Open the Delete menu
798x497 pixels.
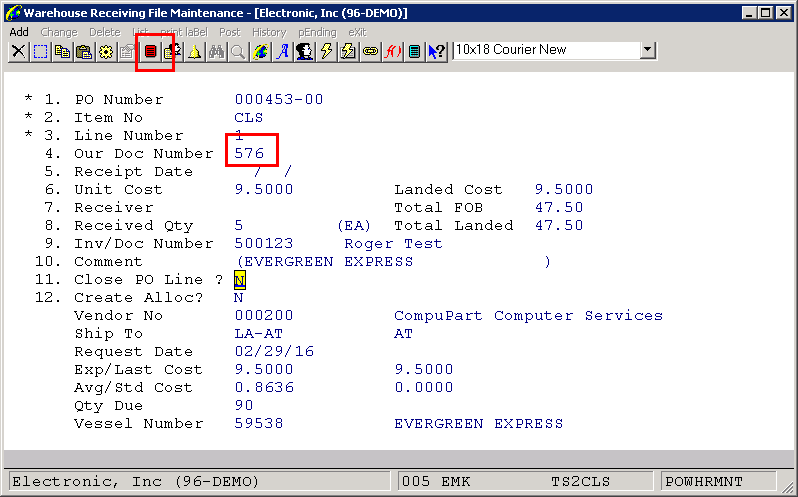pyautogui.click(x=105, y=32)
